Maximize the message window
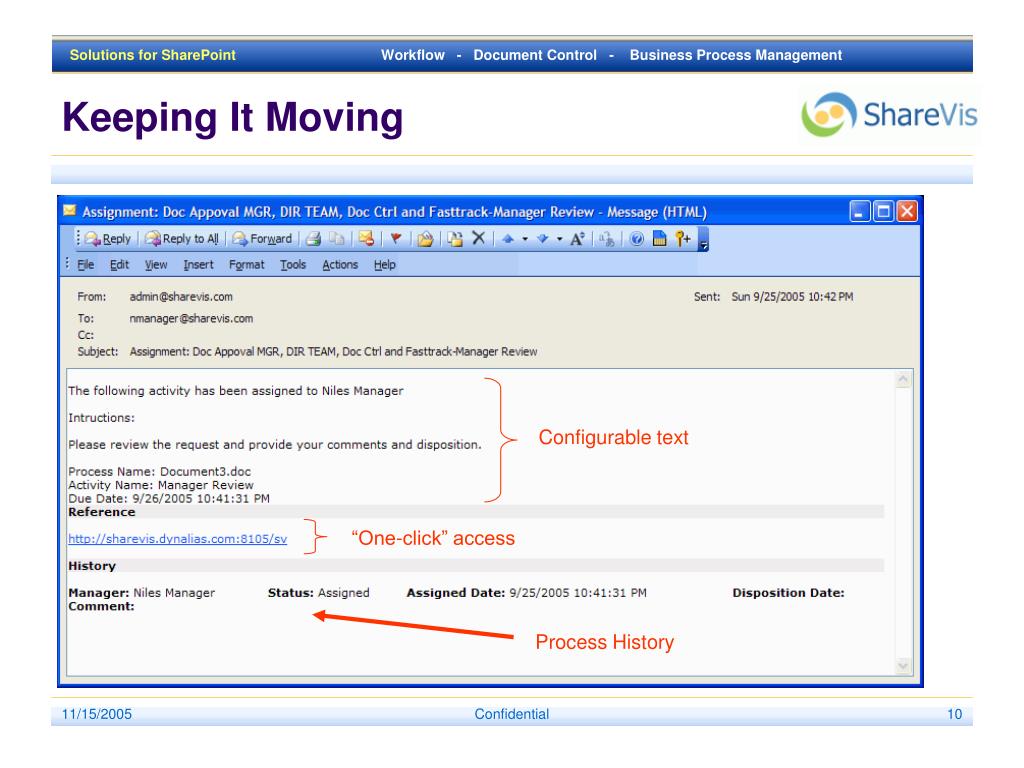Viewport: 1024px width, 768px height. point(883,212)
